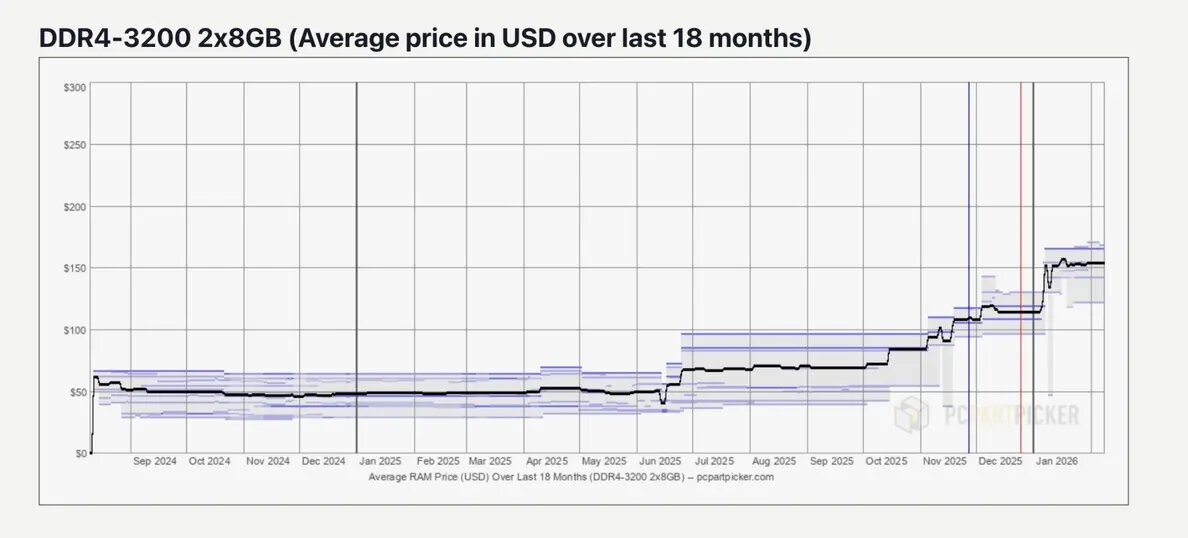Click the $150 y-axis label

coord(75,268)
